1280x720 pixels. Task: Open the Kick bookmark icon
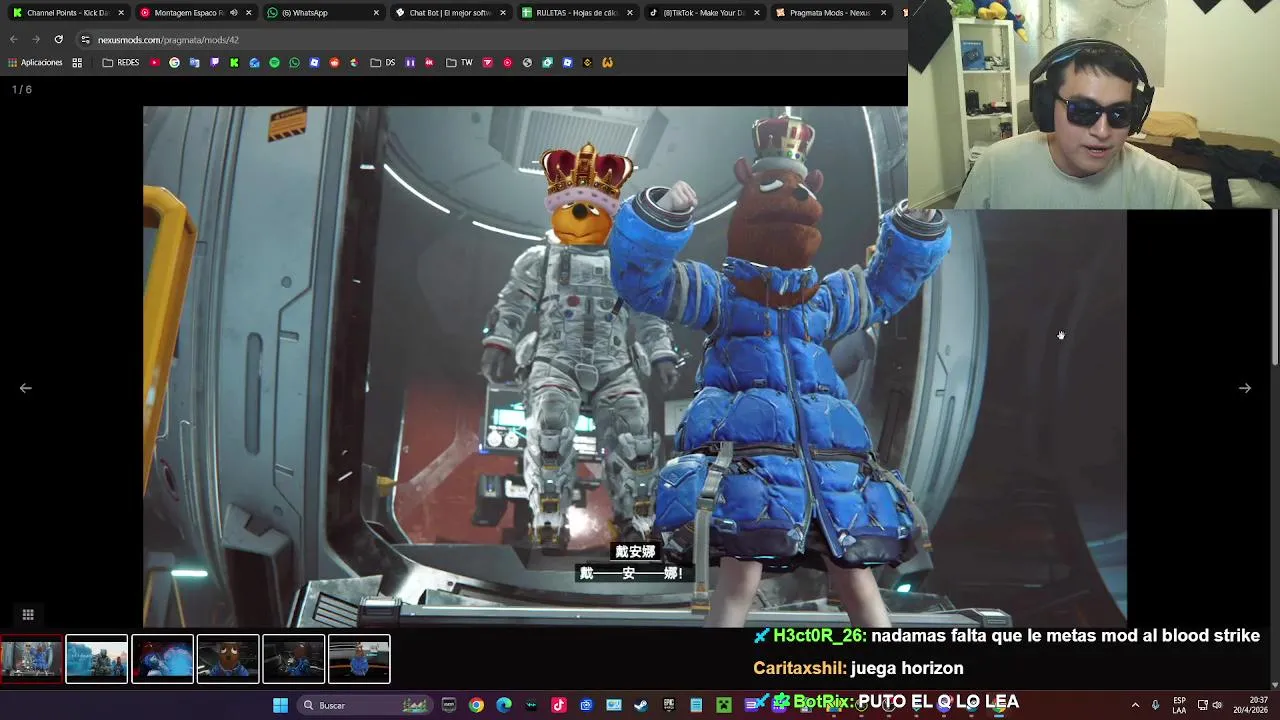[234, 62]
